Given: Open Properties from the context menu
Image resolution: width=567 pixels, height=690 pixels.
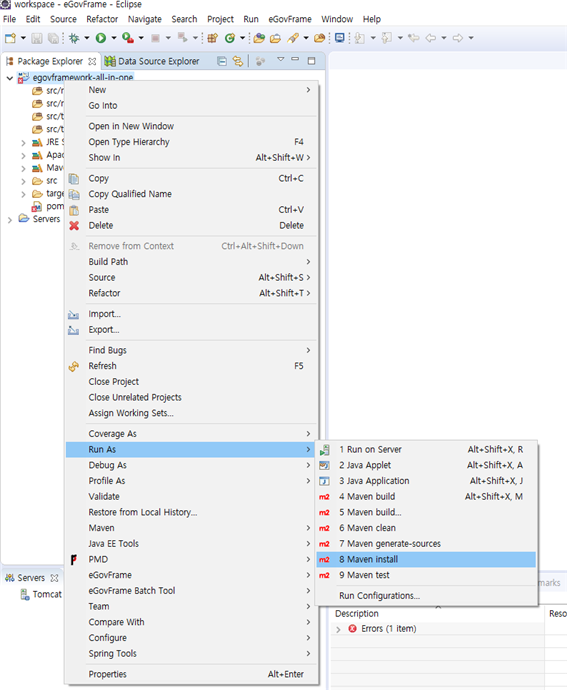Looking at the screenshot, I should (191, 675).
